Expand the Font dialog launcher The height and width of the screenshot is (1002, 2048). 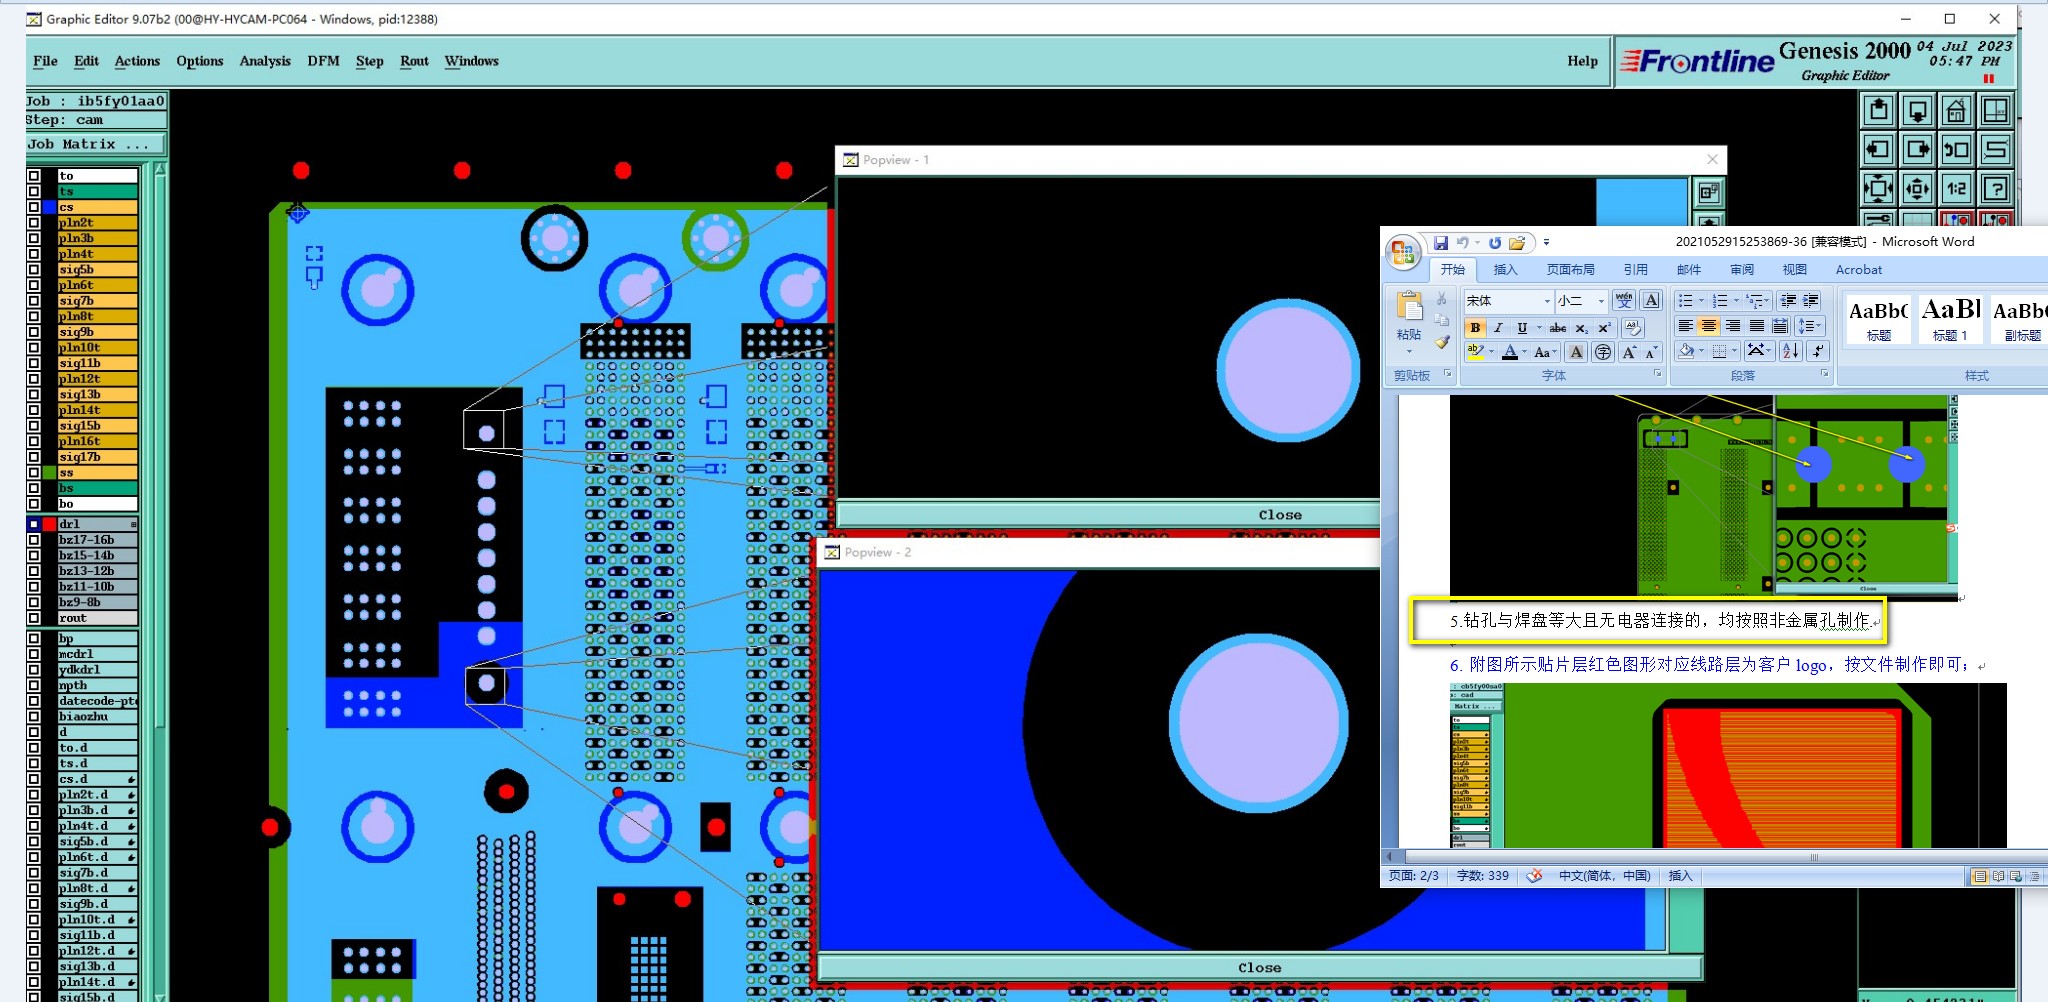[x=1657, y=374]
